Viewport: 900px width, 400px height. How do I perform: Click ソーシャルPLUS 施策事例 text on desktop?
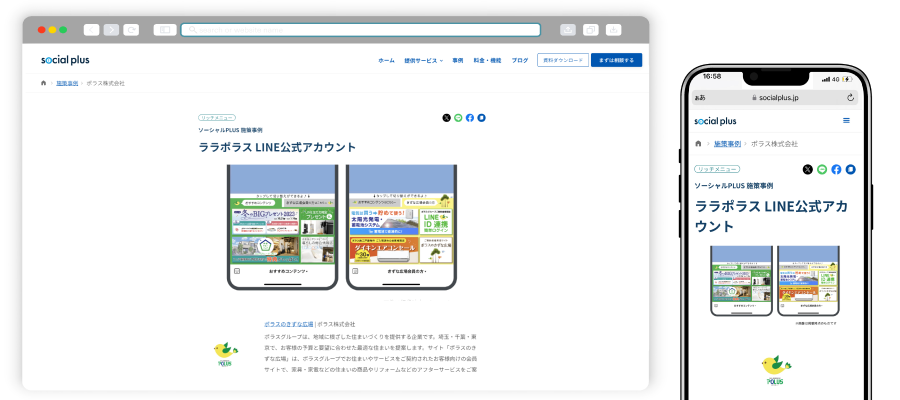[230, 130]
